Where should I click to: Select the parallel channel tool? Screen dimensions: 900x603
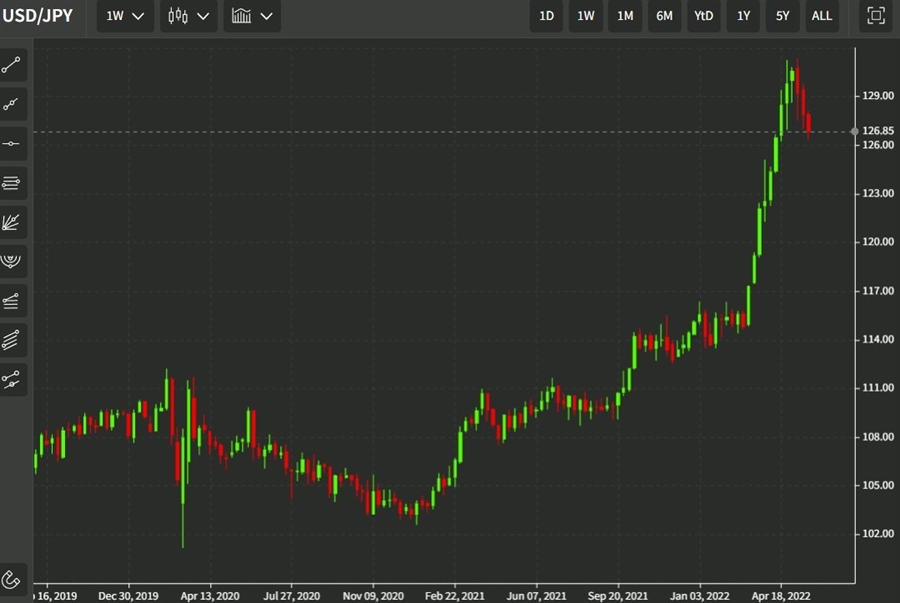point(12,340)
